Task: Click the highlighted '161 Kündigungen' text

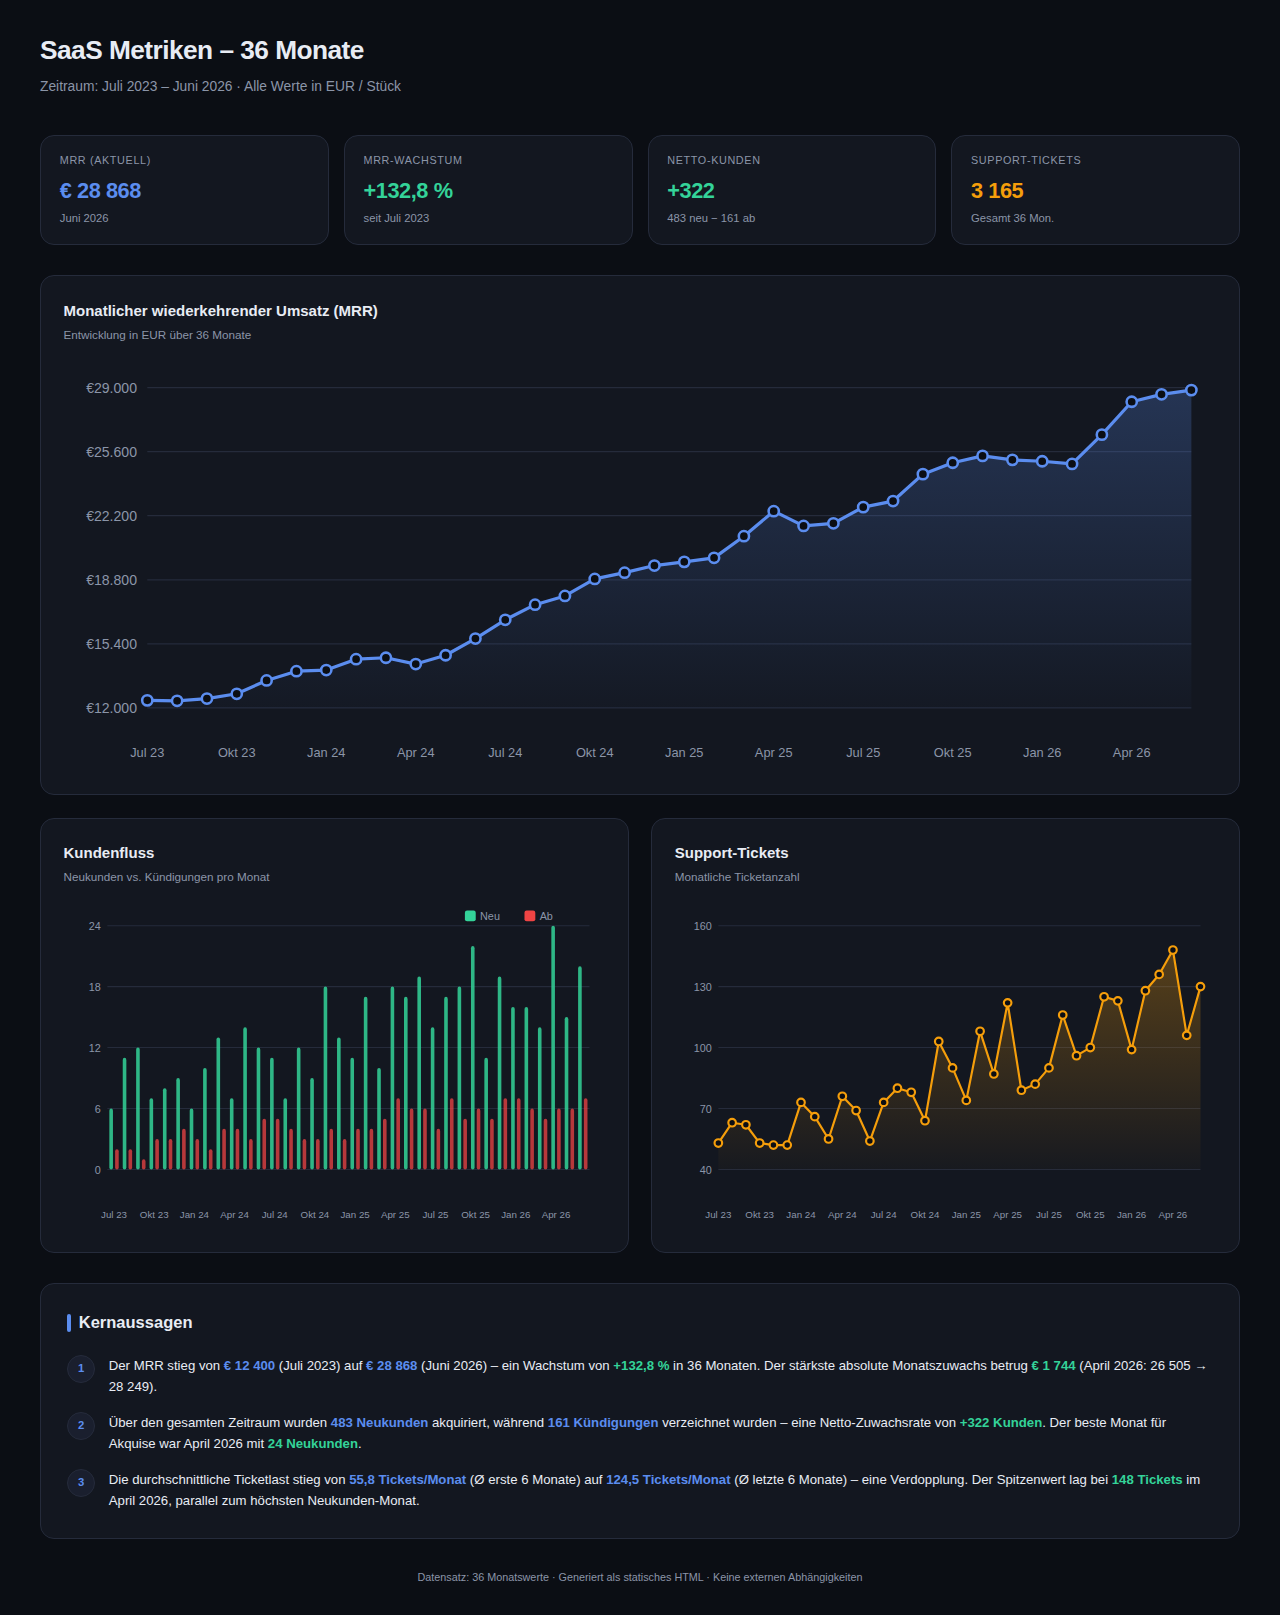Action: click(603, 1422)
